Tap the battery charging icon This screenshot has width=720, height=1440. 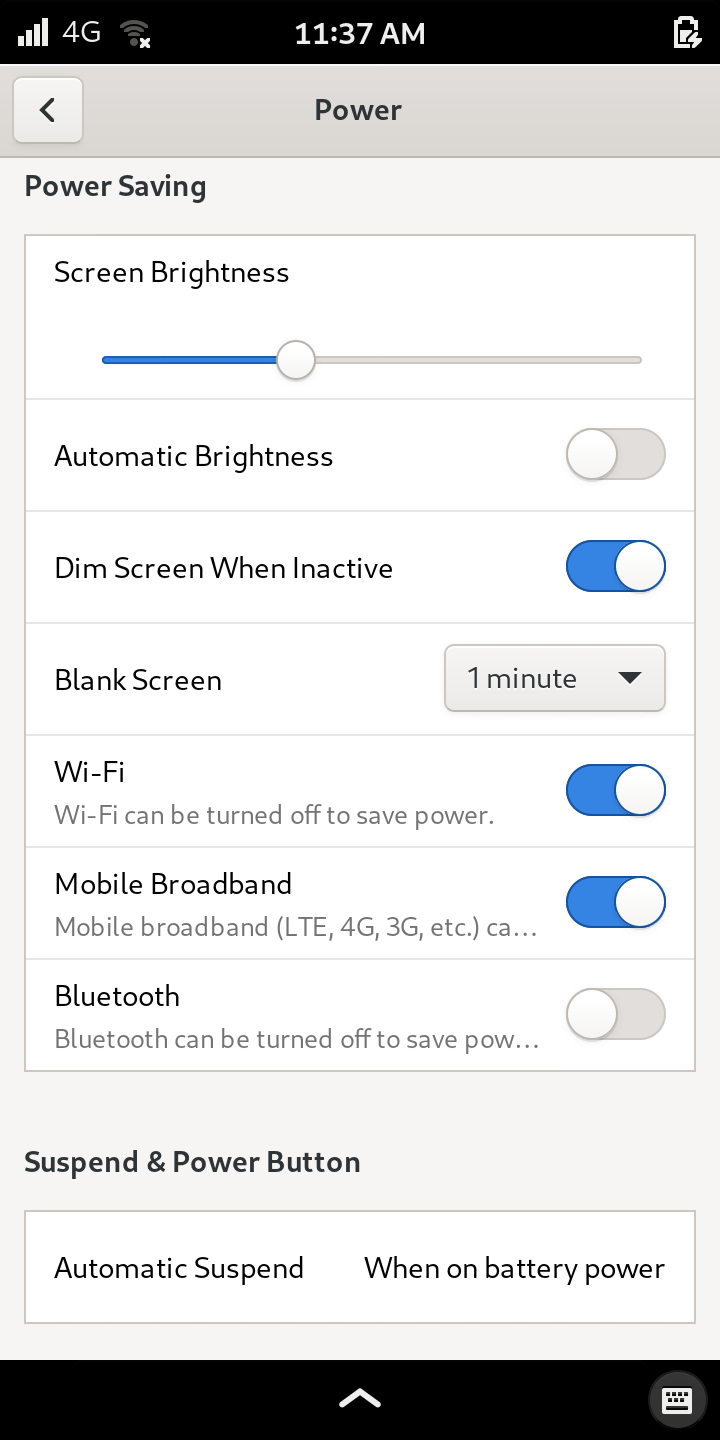(x=687, y=33)
